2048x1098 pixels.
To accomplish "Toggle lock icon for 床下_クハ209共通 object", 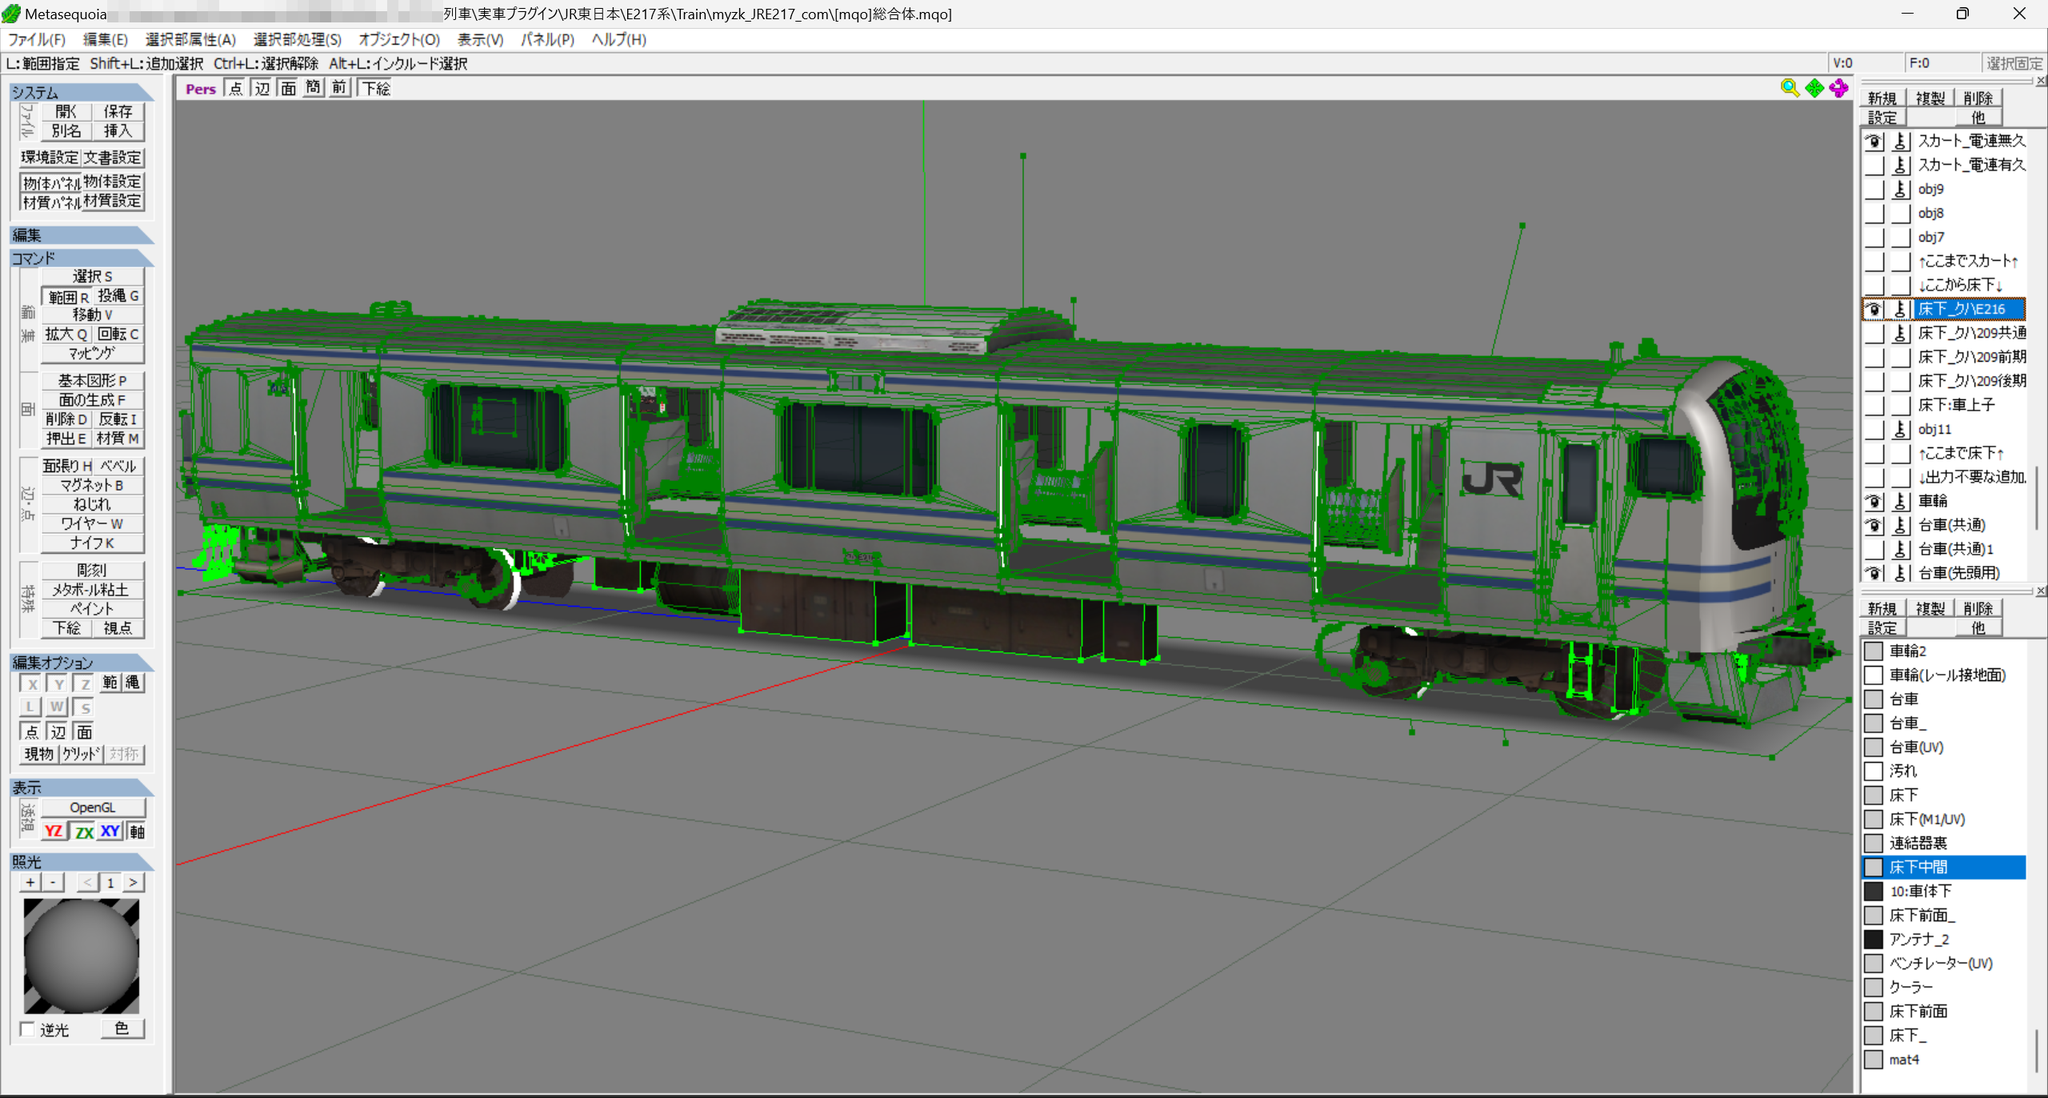I will (1900, 333).
